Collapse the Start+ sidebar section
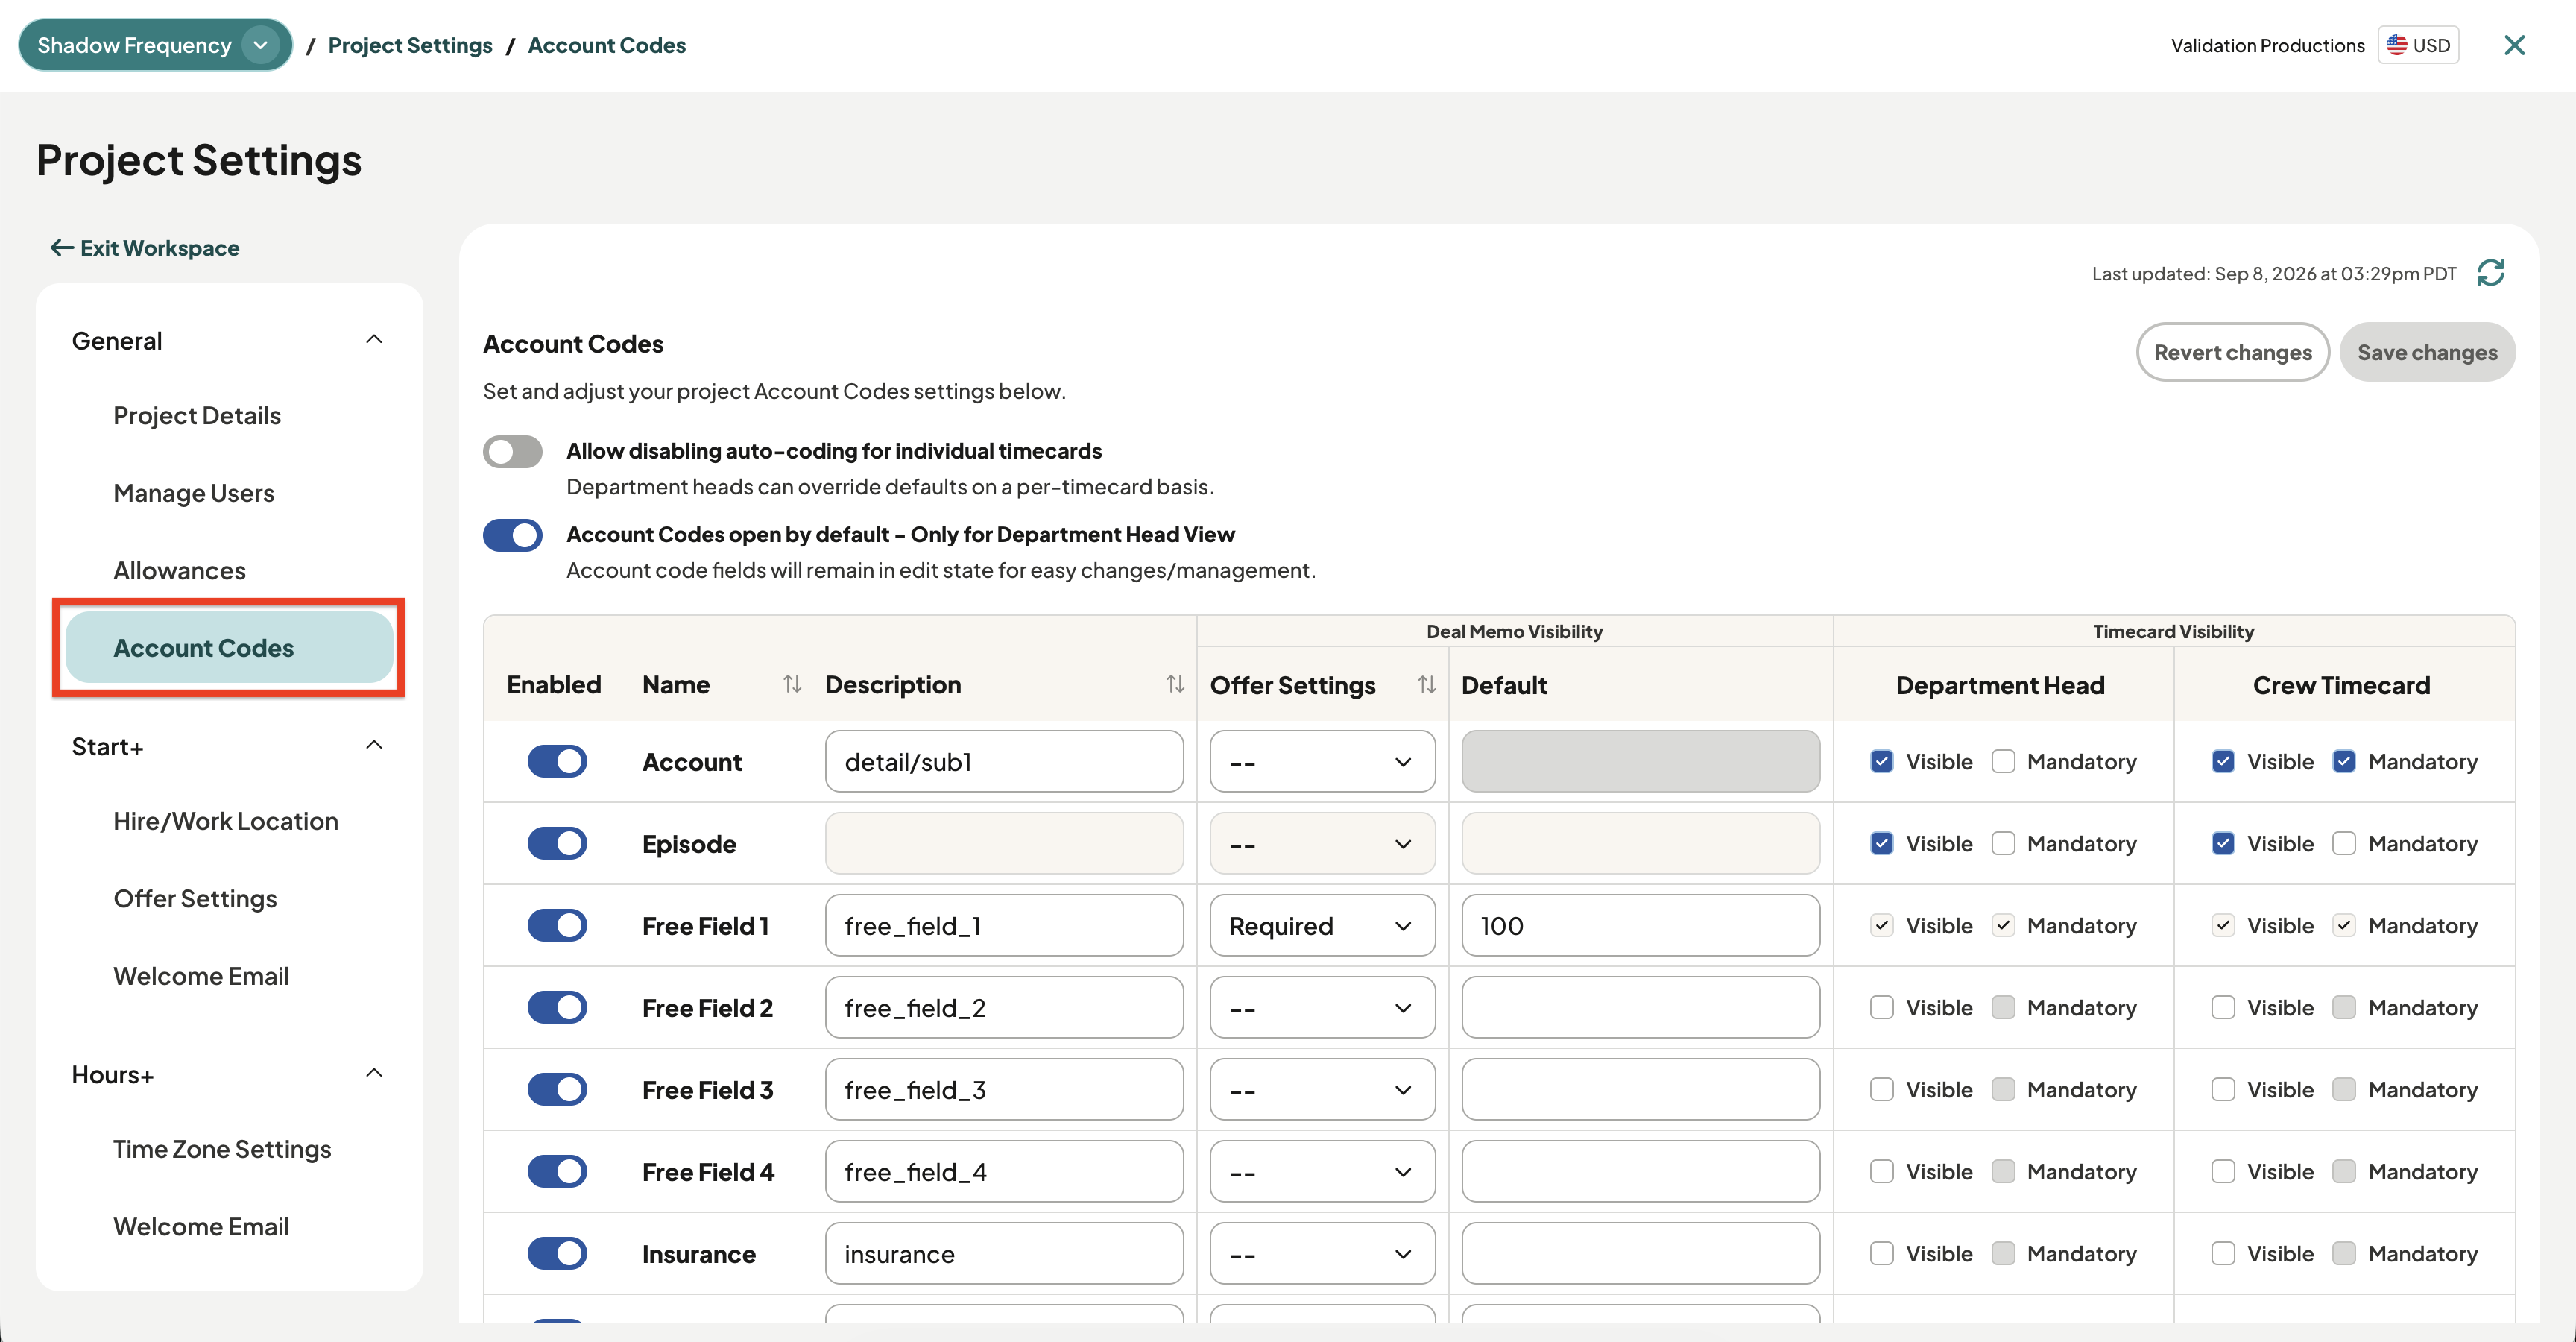Image resolution: width=2576 pixels, height=1342 pixels. 374,746
